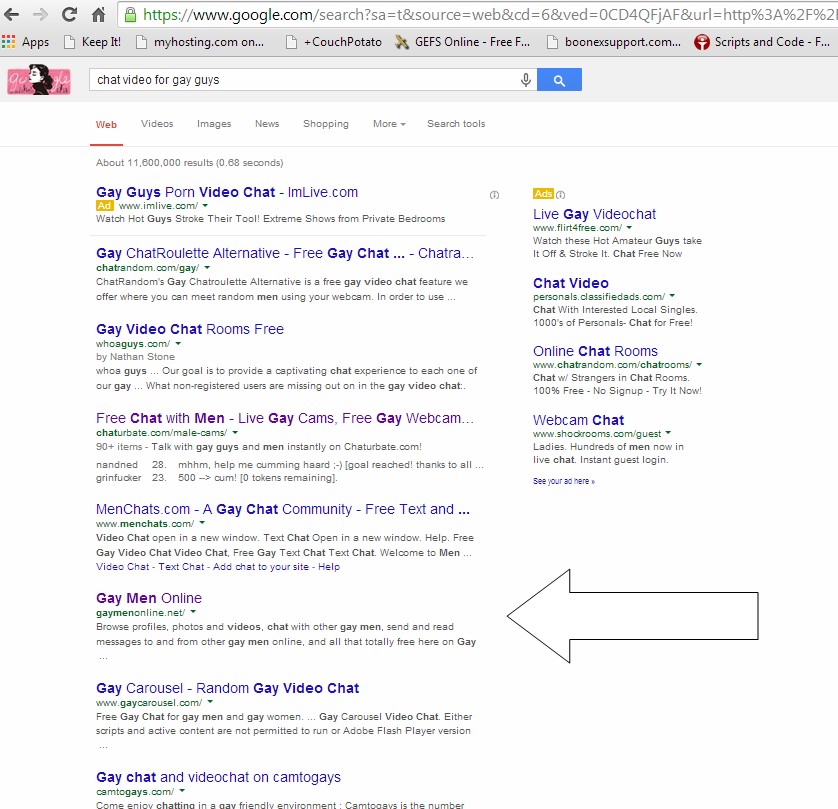The height and width of the screenshot is (809, 838).
Task: Open Gay Carousel Random Video Chat result
Action: click(x=227, y=688)
